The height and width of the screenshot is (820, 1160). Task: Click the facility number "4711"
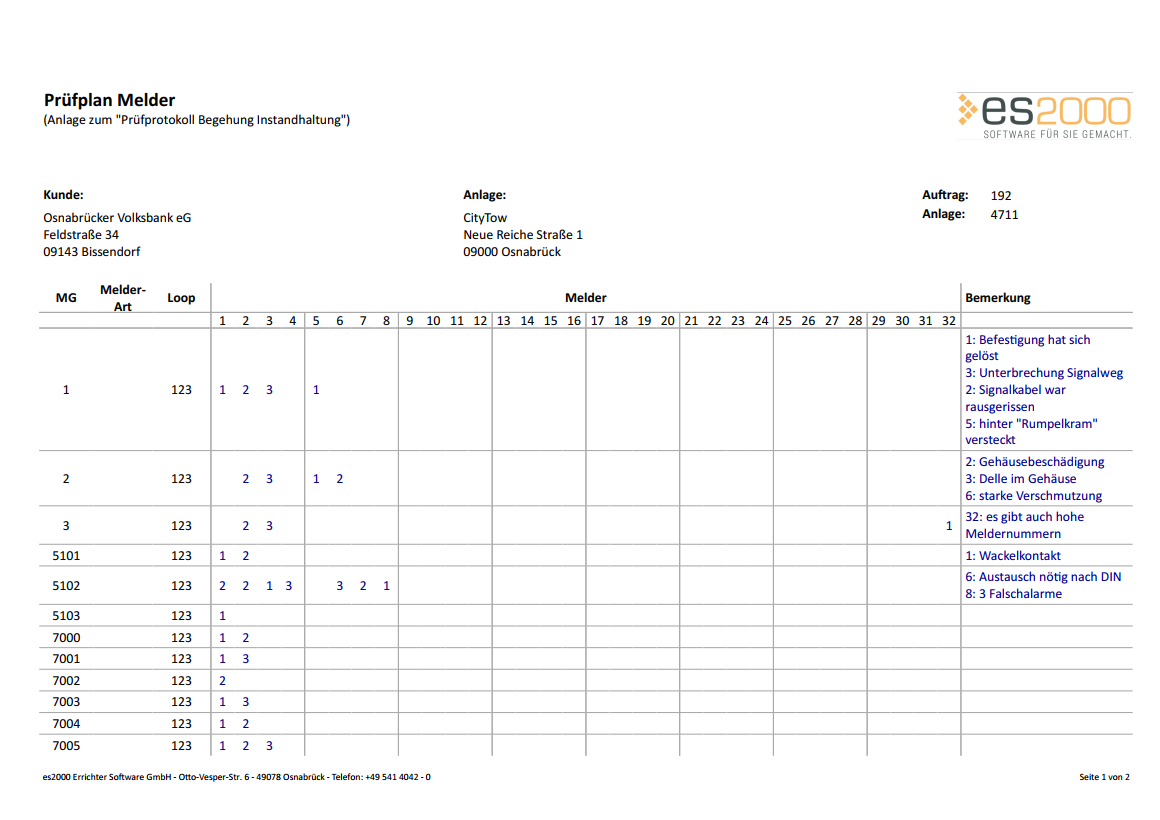click(x=1004, y=215)
